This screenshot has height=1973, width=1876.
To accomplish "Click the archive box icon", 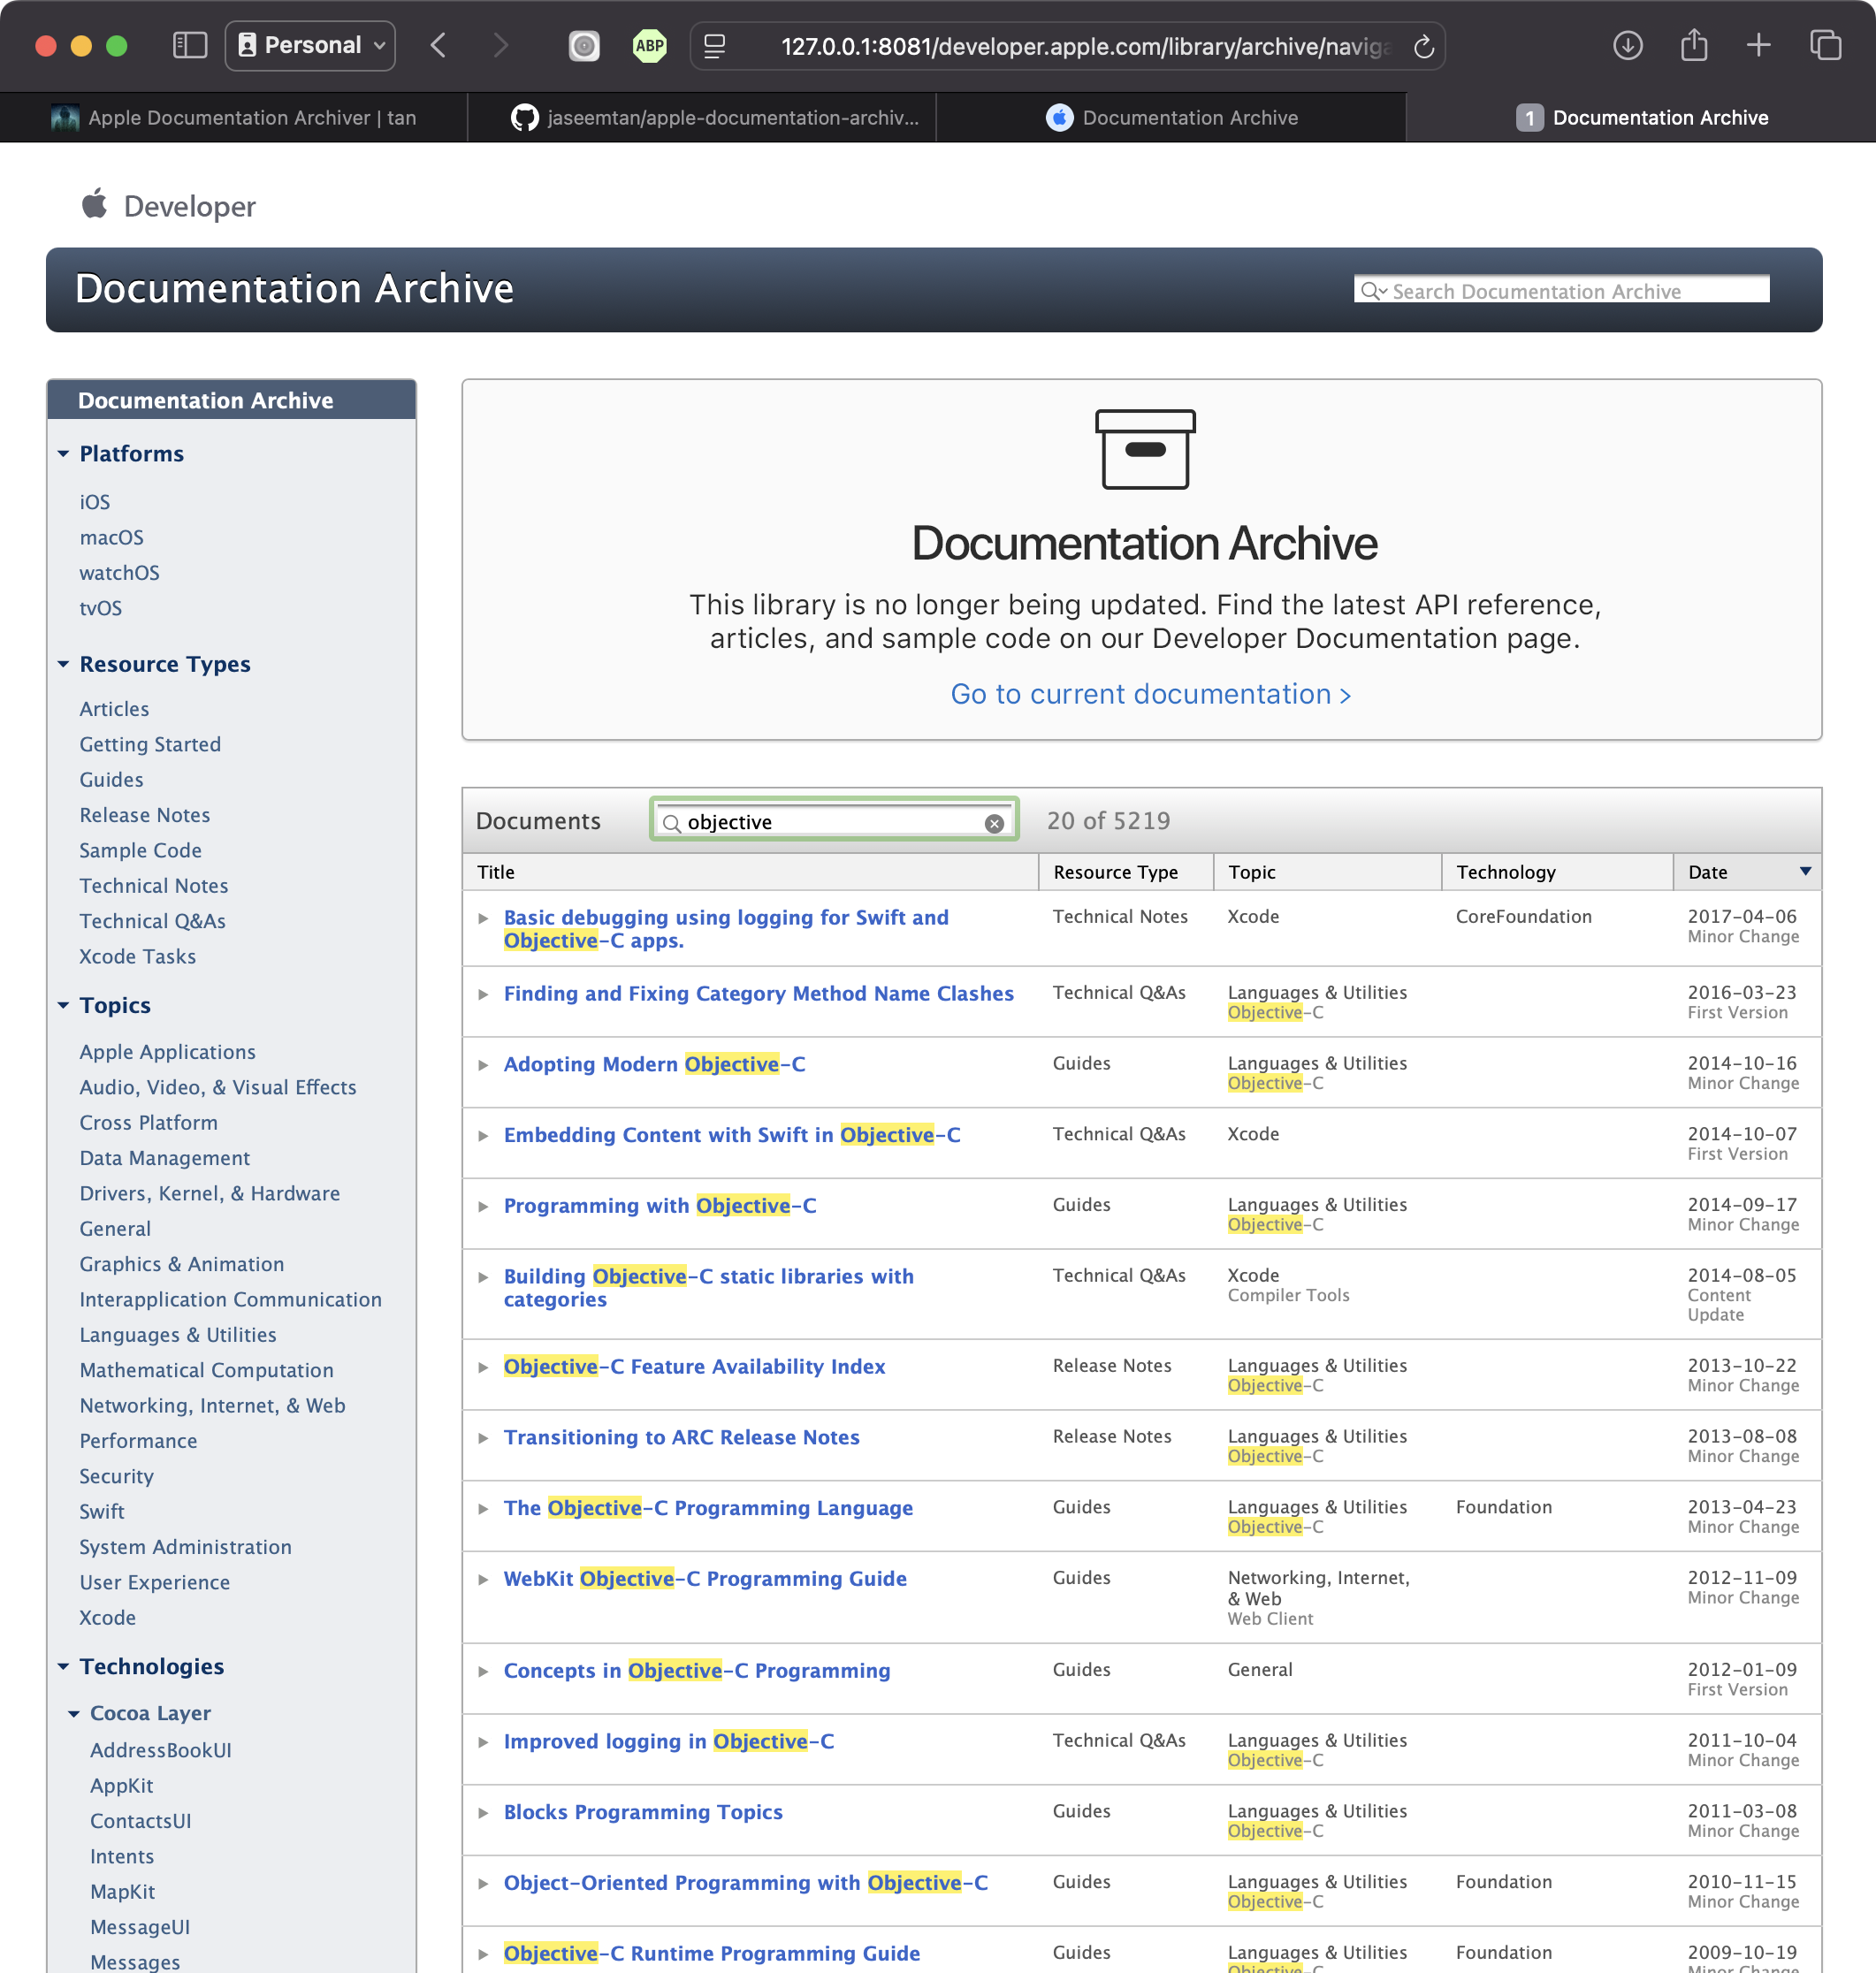I will tap(1145, 449).
